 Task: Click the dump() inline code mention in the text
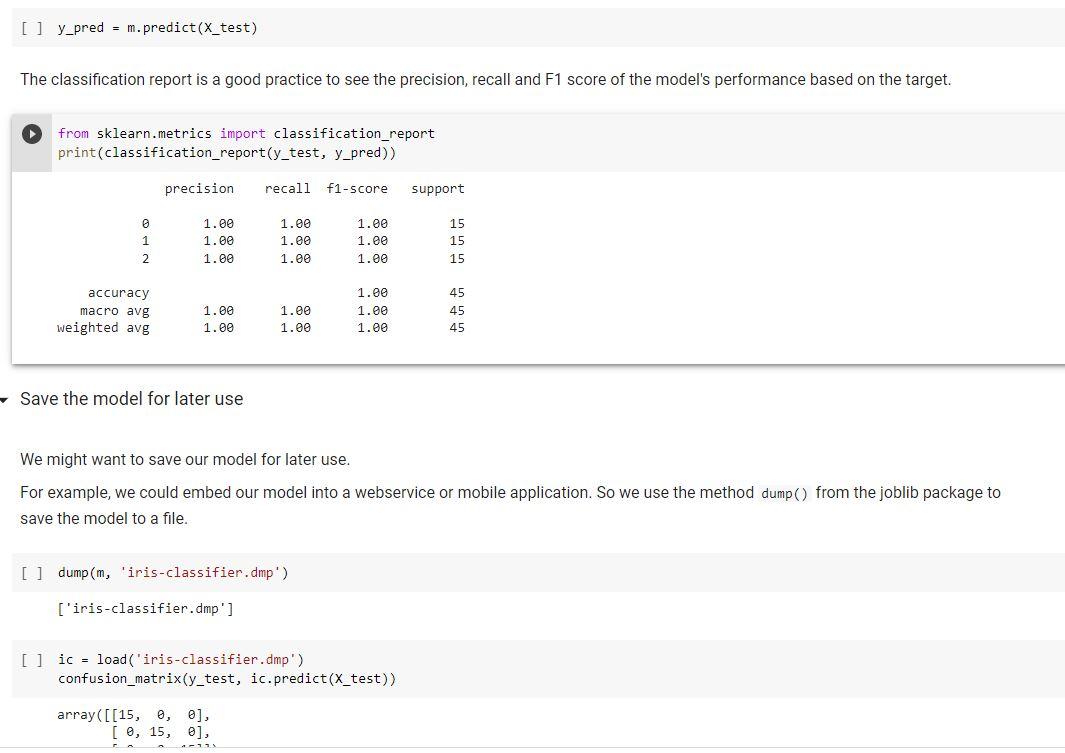click(x=783, y=492)
